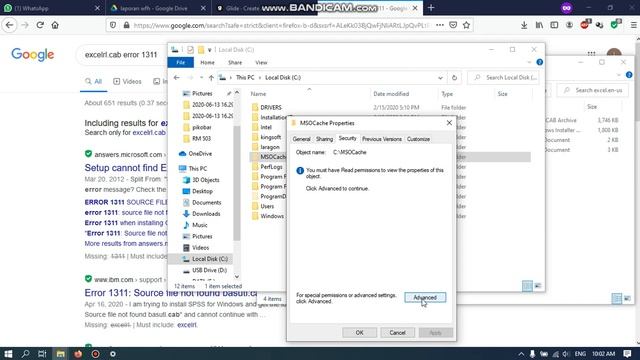Open Firefox downloads panel
The image size is (640, 360).
(524, 25)
